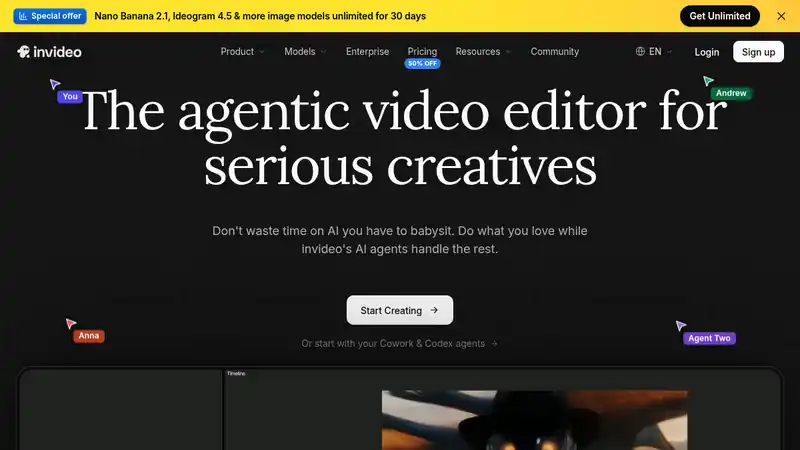Click the Models chevron arrow
This screenshot has width=800, height=450.
point(323,52)
